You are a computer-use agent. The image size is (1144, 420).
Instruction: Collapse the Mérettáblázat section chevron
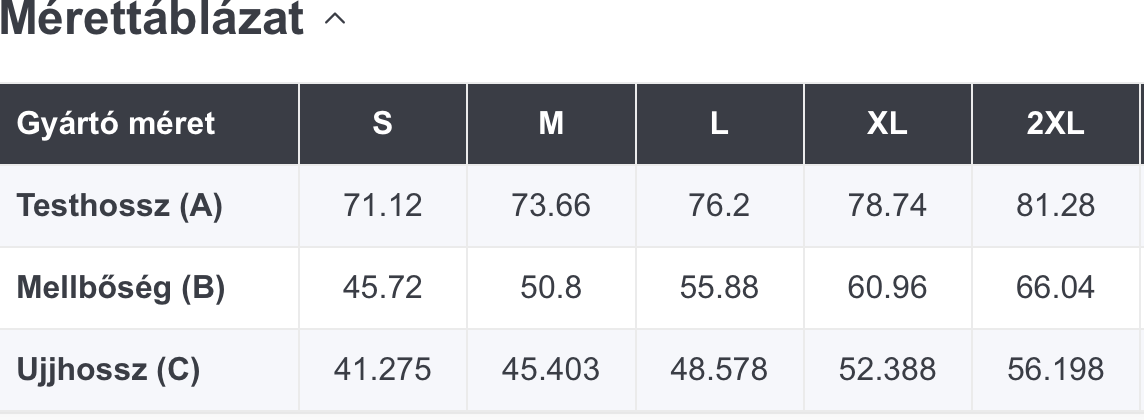point(335,19)
